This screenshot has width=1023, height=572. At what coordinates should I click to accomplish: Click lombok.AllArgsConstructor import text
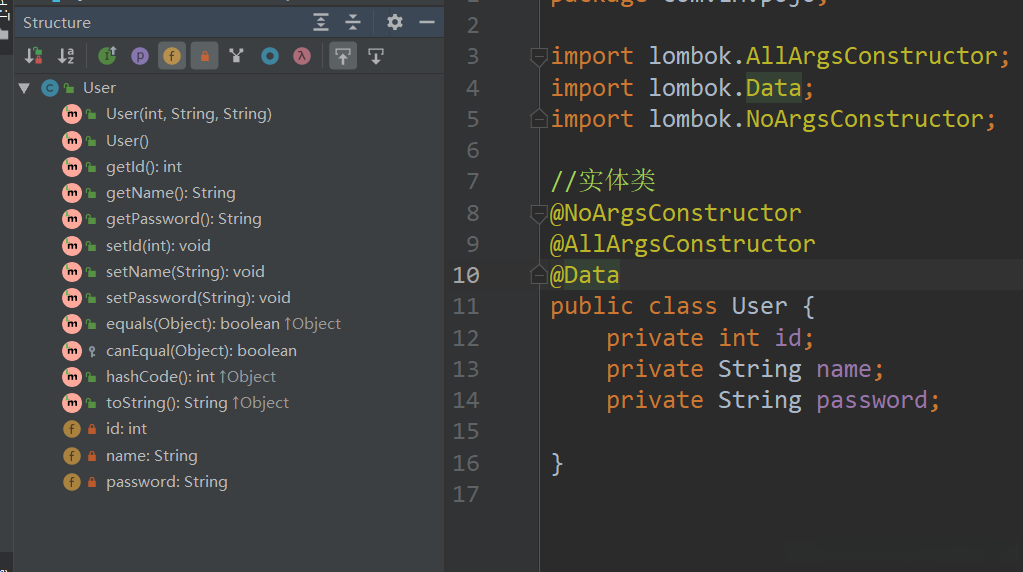(x=822, y=56)
